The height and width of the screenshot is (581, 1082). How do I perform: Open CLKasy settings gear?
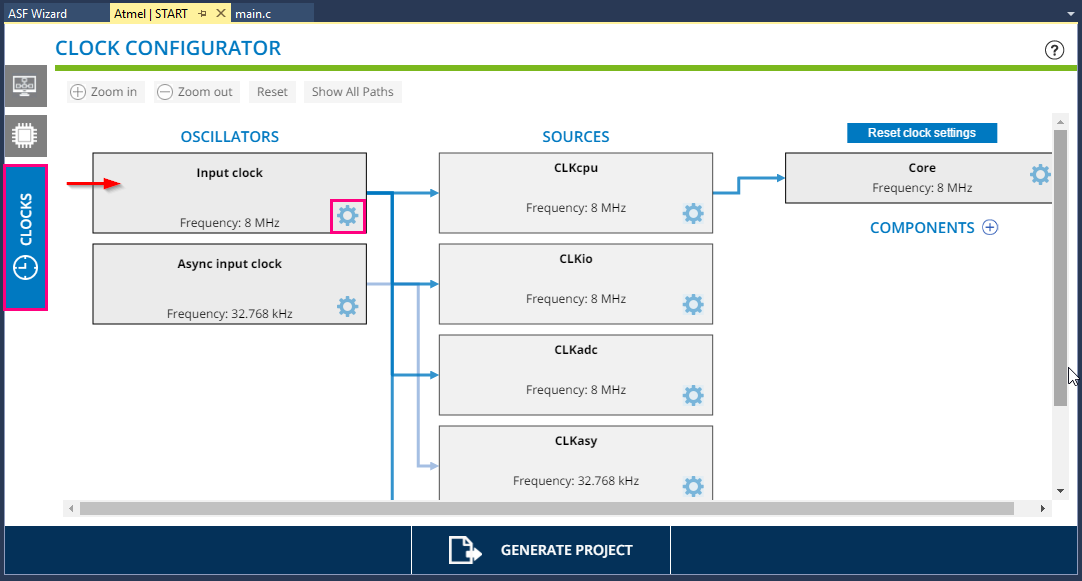[x=694, y=486]
